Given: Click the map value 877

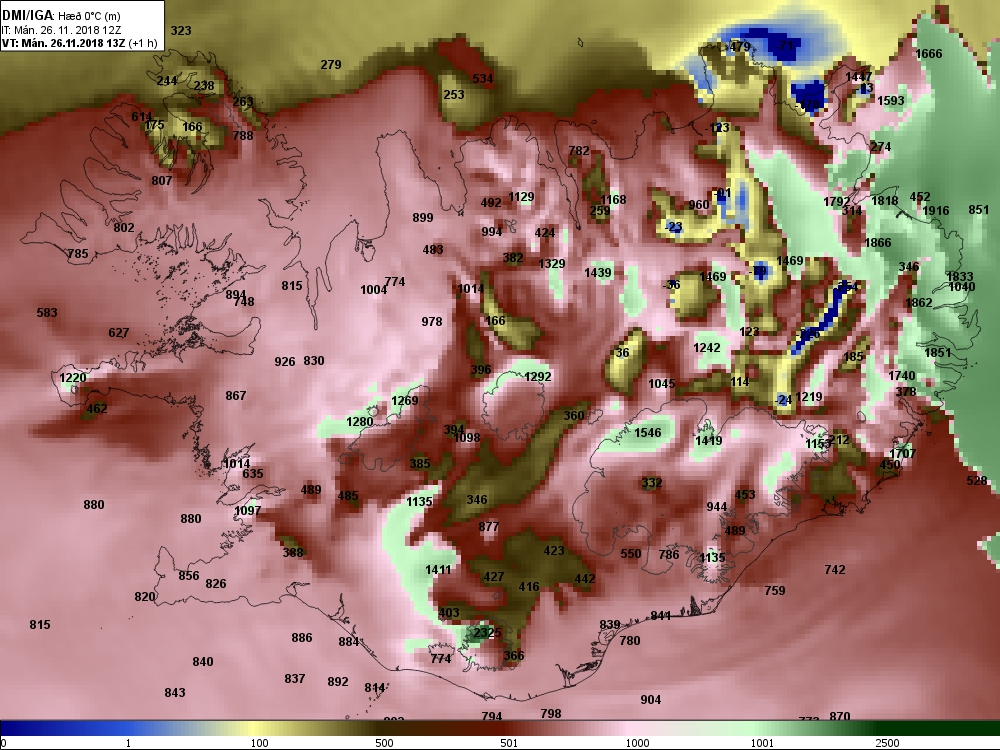Looking at the screenshot, I should tap(489, 527).
